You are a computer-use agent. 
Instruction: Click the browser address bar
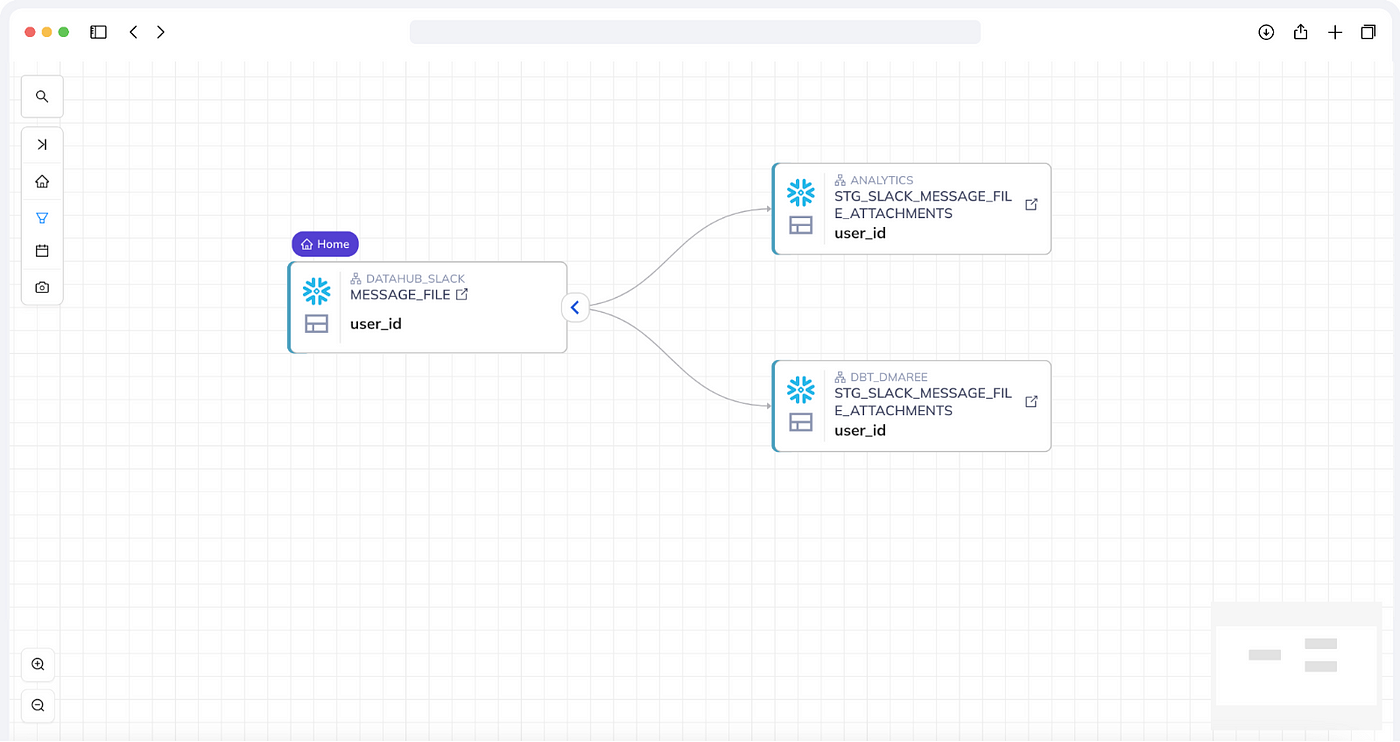[x=695, y=32]
